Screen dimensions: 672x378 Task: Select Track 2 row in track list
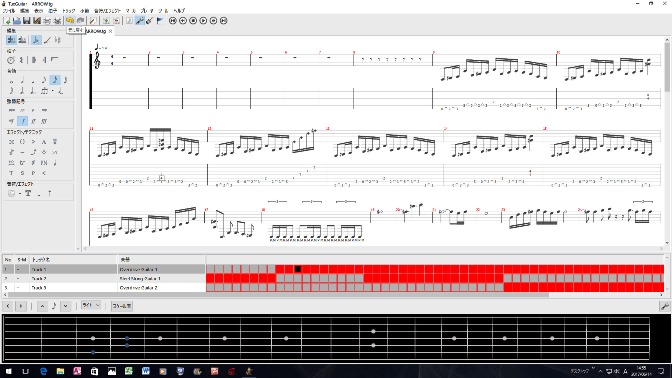(x=103, y=279)
